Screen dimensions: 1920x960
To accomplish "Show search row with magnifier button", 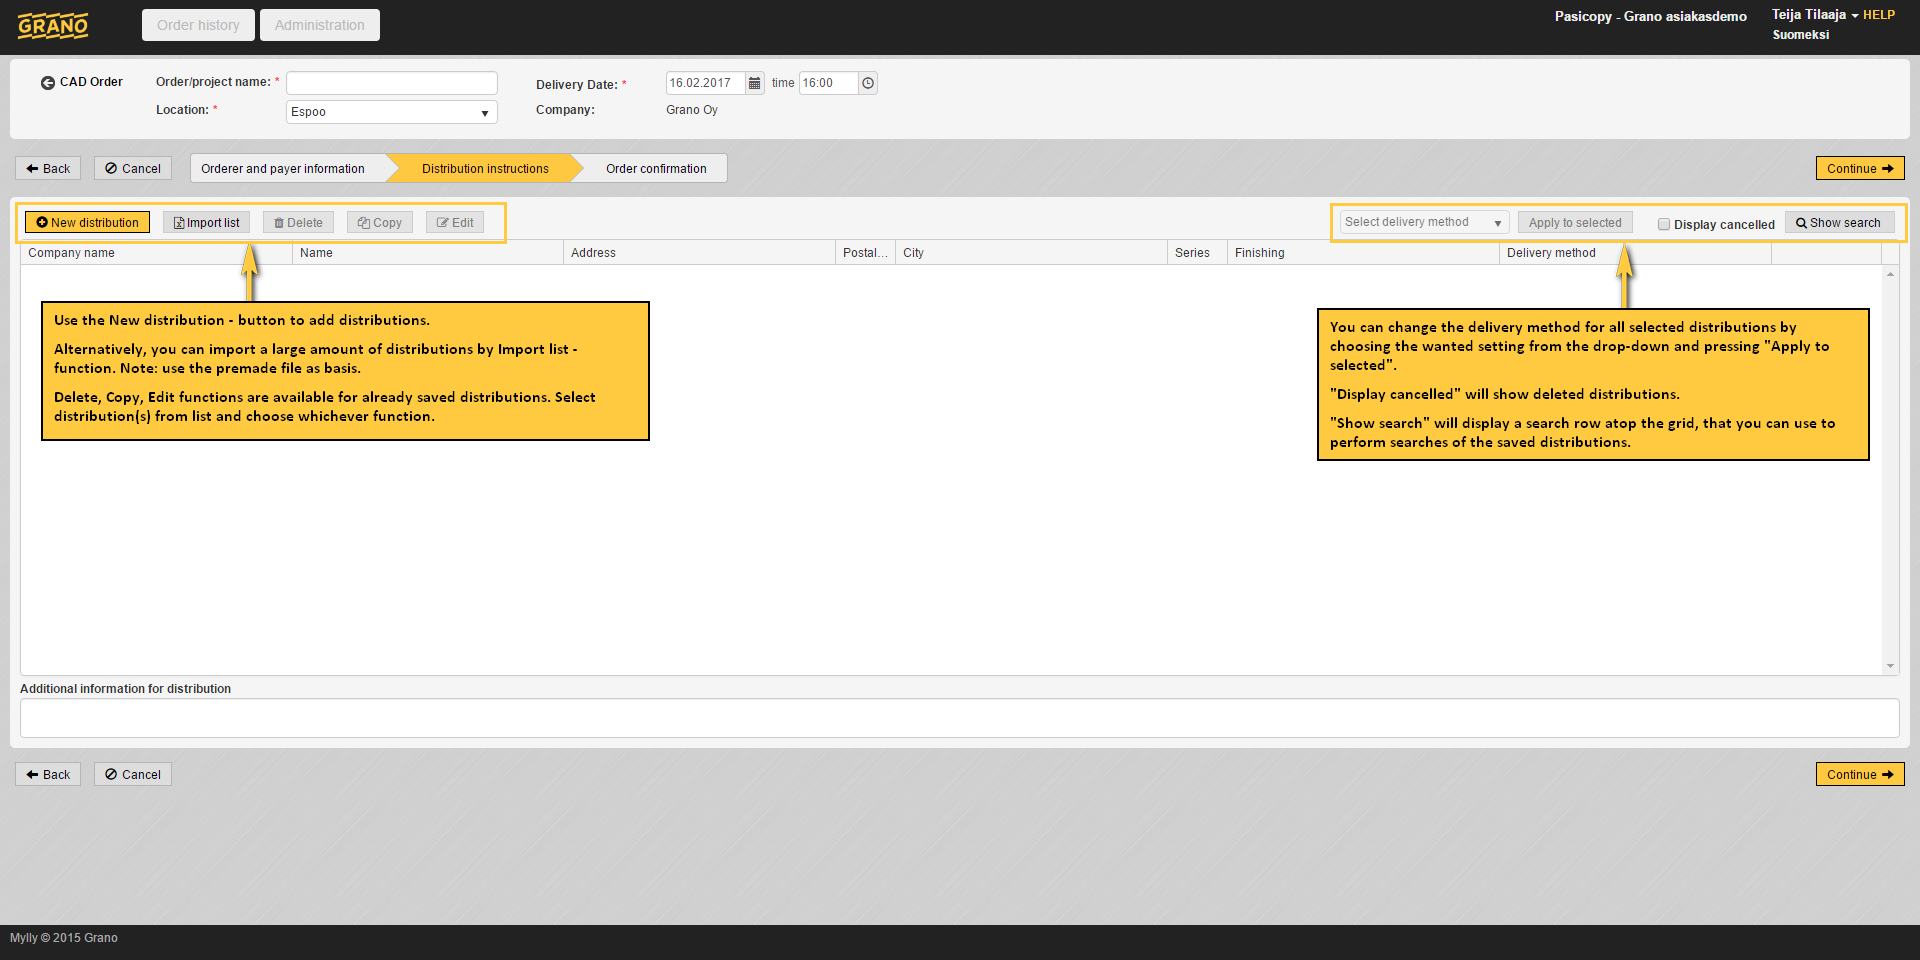I will coord(1838,222).
